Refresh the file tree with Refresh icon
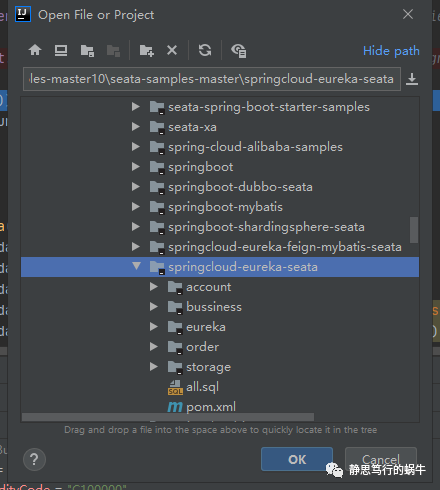 coord(205,50)
